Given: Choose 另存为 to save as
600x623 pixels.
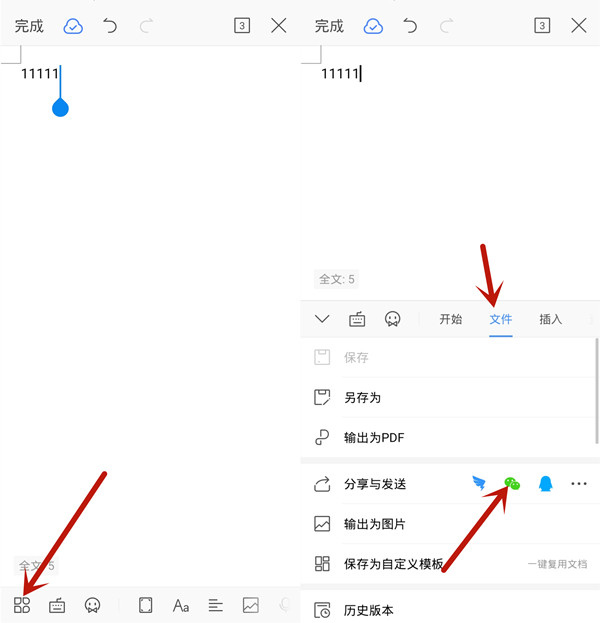Looking at the screenshot, I should pyautogui.click(x=362, y=398).
